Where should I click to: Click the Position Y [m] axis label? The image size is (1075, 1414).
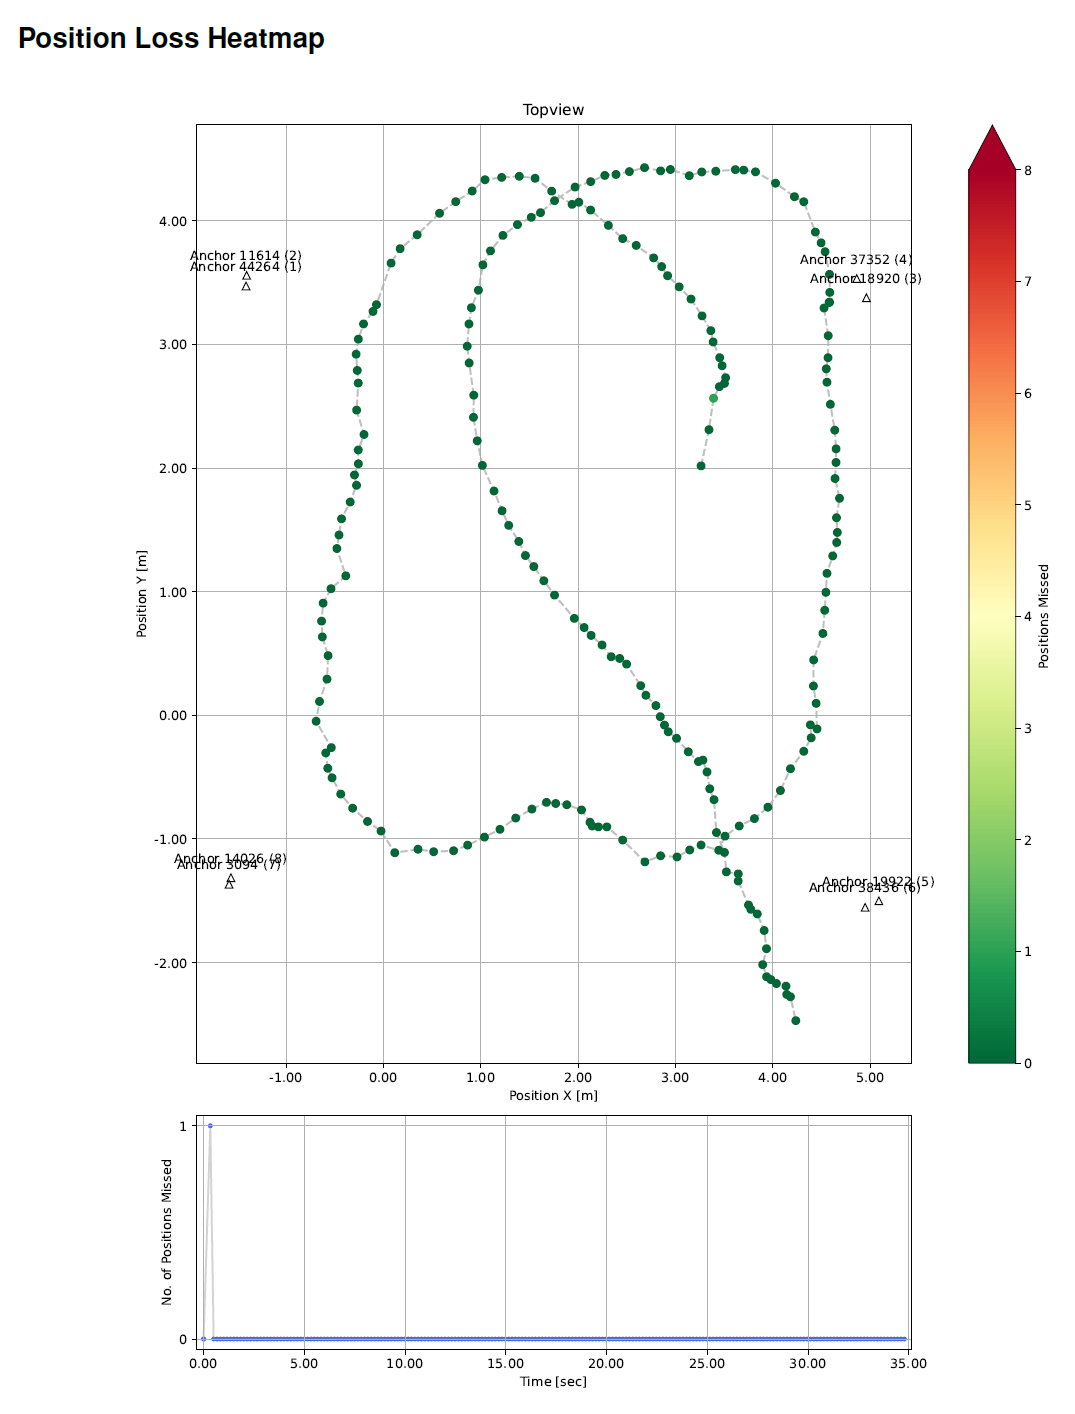(x=142, y=593)
